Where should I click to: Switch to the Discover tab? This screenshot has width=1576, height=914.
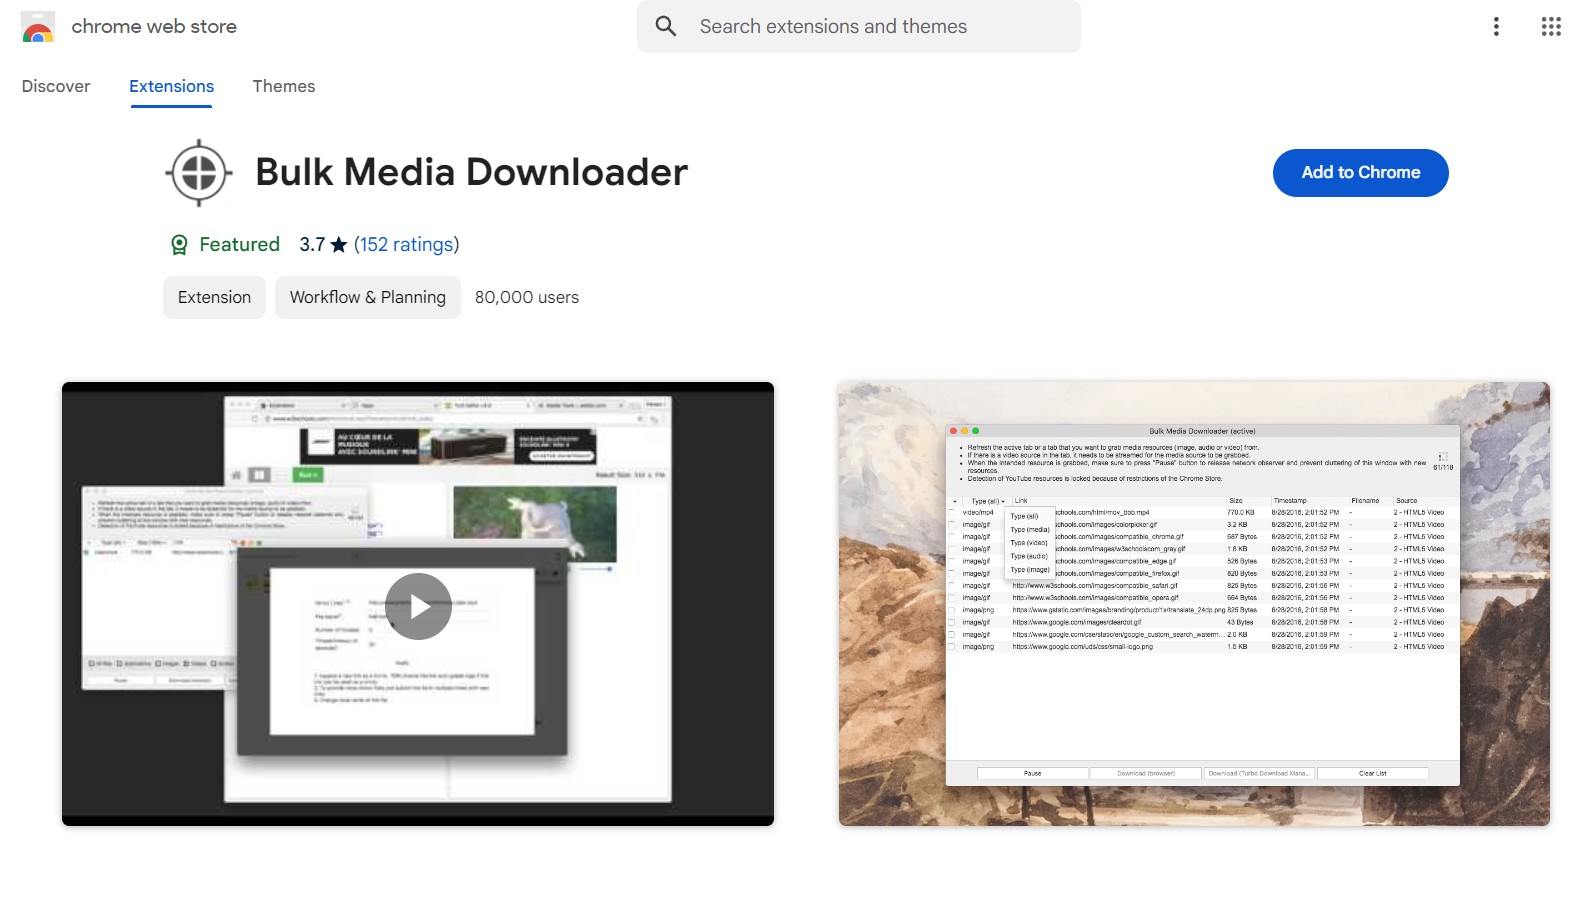[x=56, y=86]
